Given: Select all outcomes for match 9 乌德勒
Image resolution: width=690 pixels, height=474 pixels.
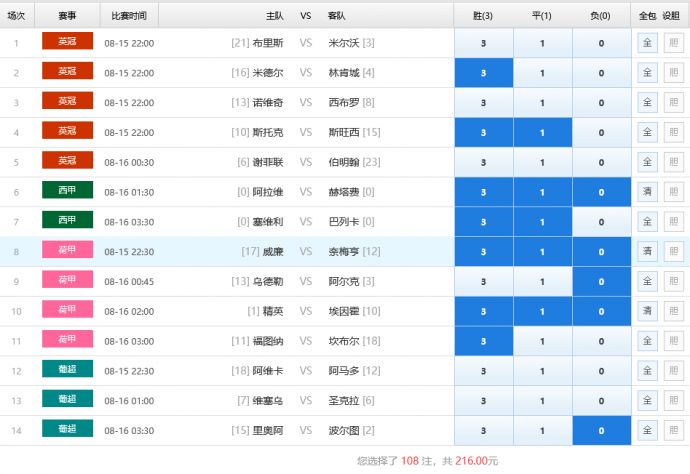Looking at the screenshot, I should coord(647,281).
